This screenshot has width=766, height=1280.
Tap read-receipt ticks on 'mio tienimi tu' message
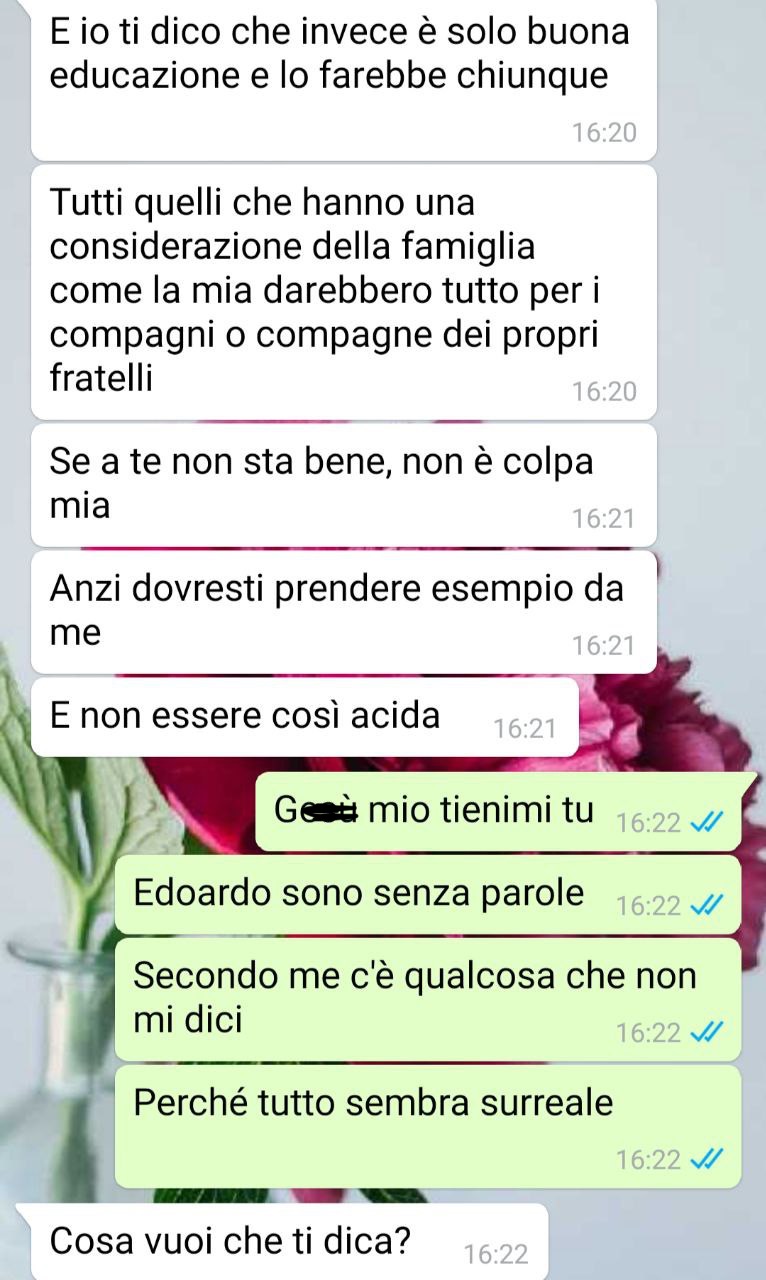(707, 823)
